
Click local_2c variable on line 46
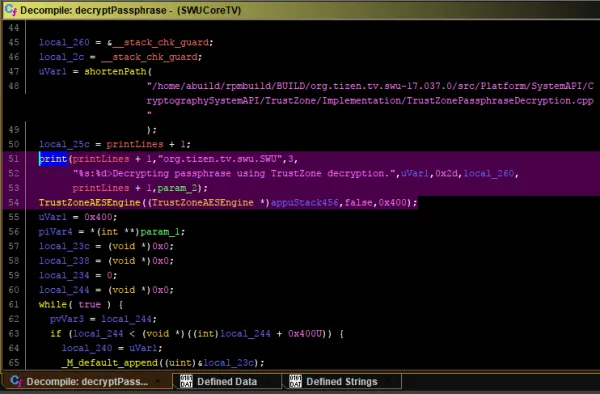(x=61, y=57)
